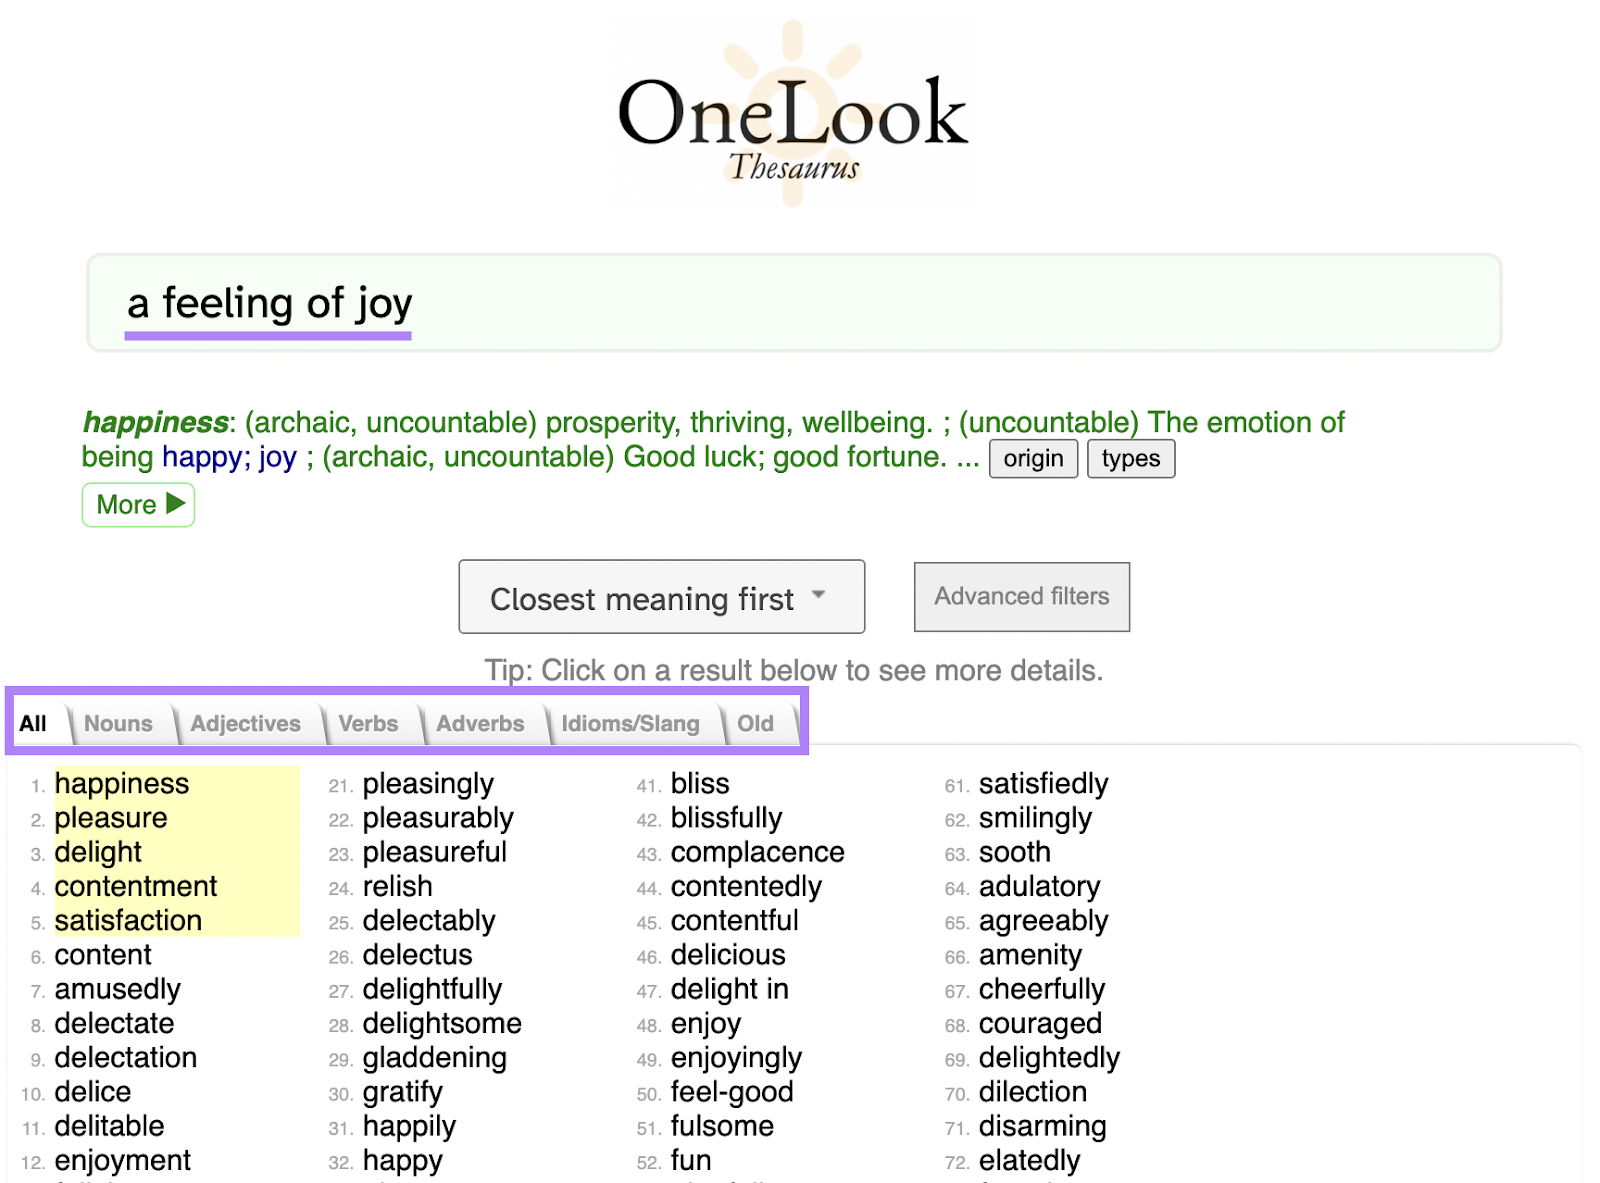Viewport: 1600px width, 1183px height.
Task: Open the result 'contentment'
Action: click(x=136, y=886)
